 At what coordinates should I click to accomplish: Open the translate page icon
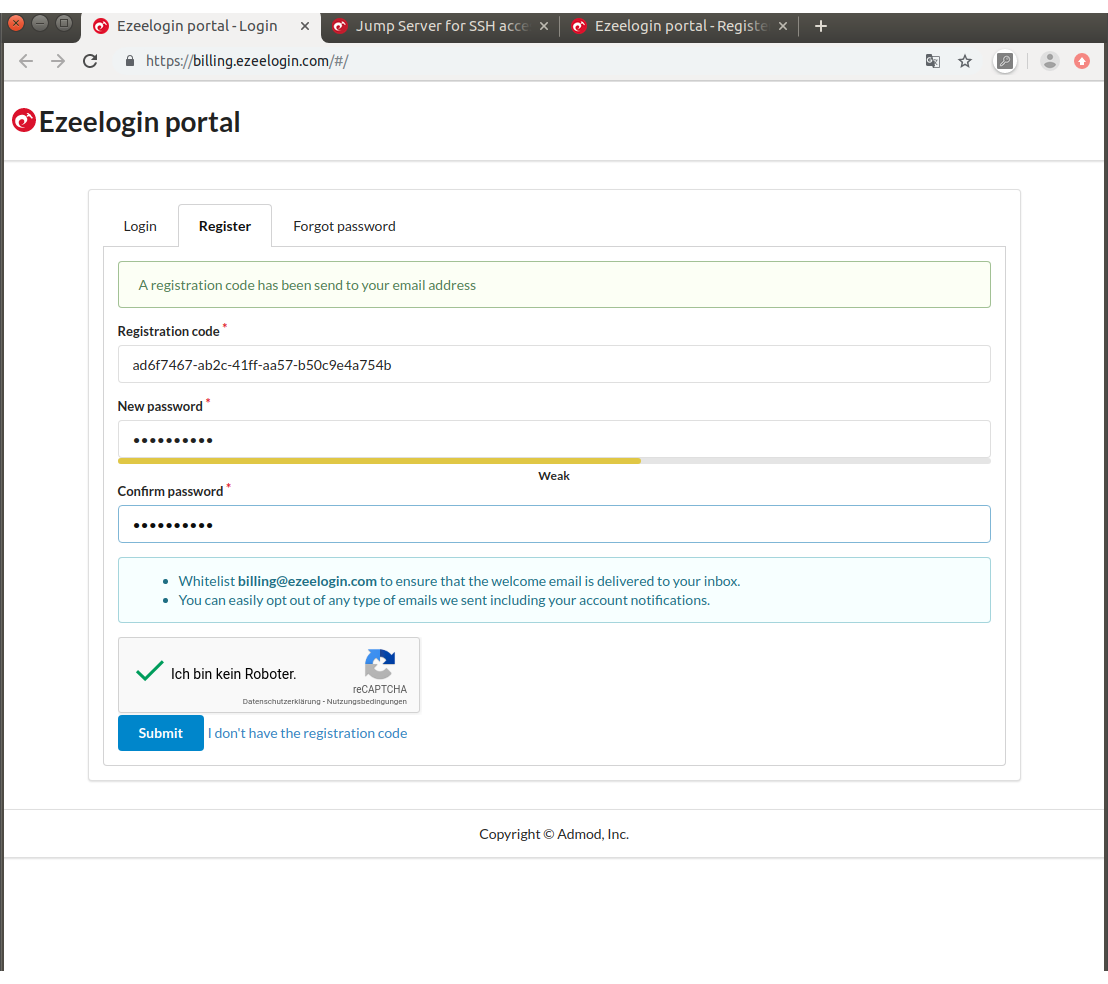[933, 61]
